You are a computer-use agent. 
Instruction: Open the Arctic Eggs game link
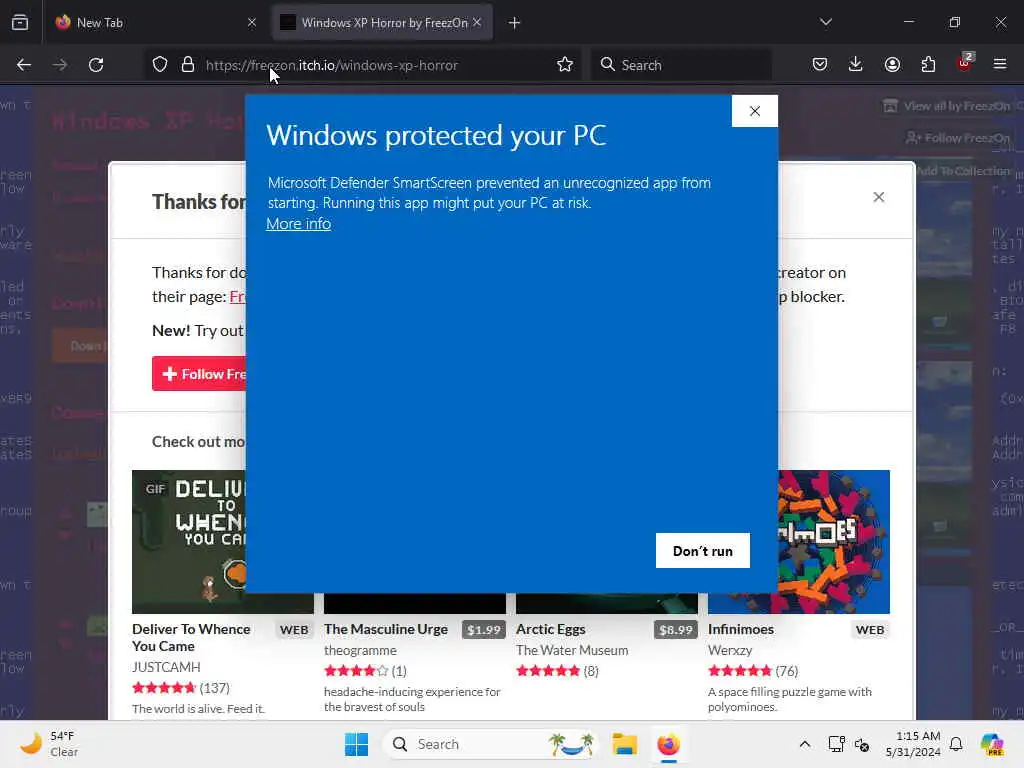[x=551, y=629]
